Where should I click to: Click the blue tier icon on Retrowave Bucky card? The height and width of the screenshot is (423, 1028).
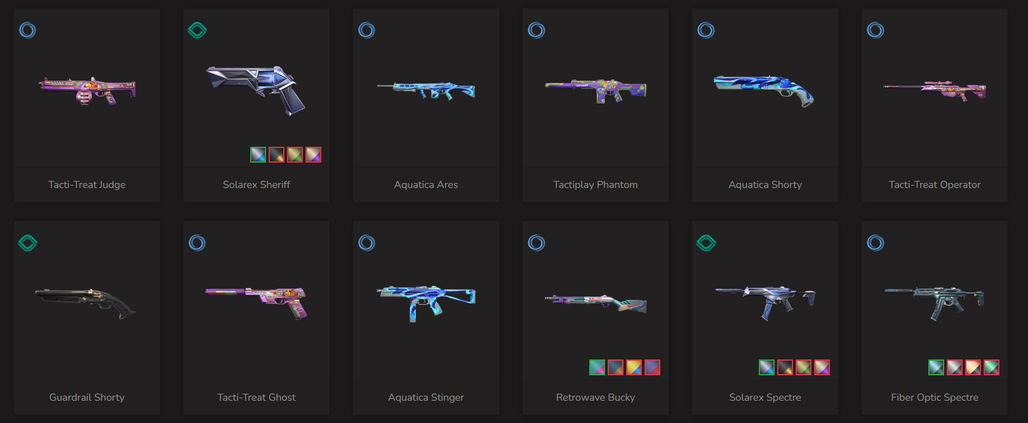(x=536, y=243)
